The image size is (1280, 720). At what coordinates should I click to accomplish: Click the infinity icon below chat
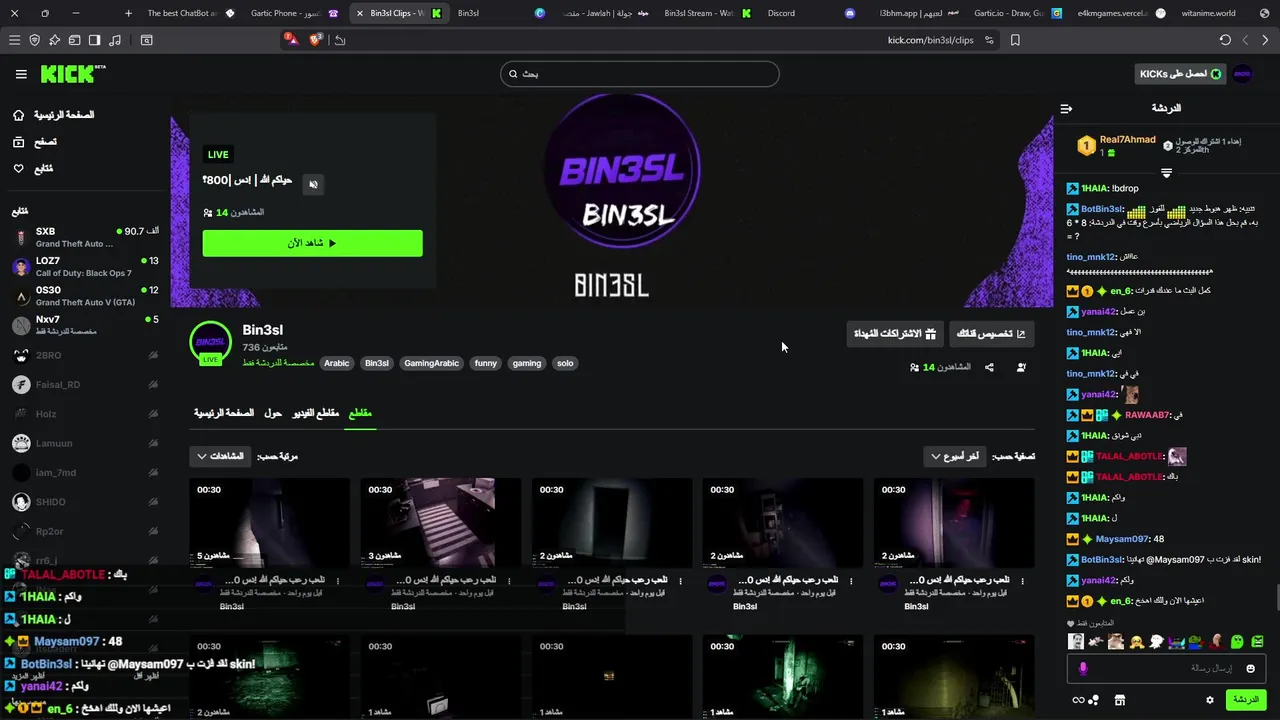point(1078,700)
